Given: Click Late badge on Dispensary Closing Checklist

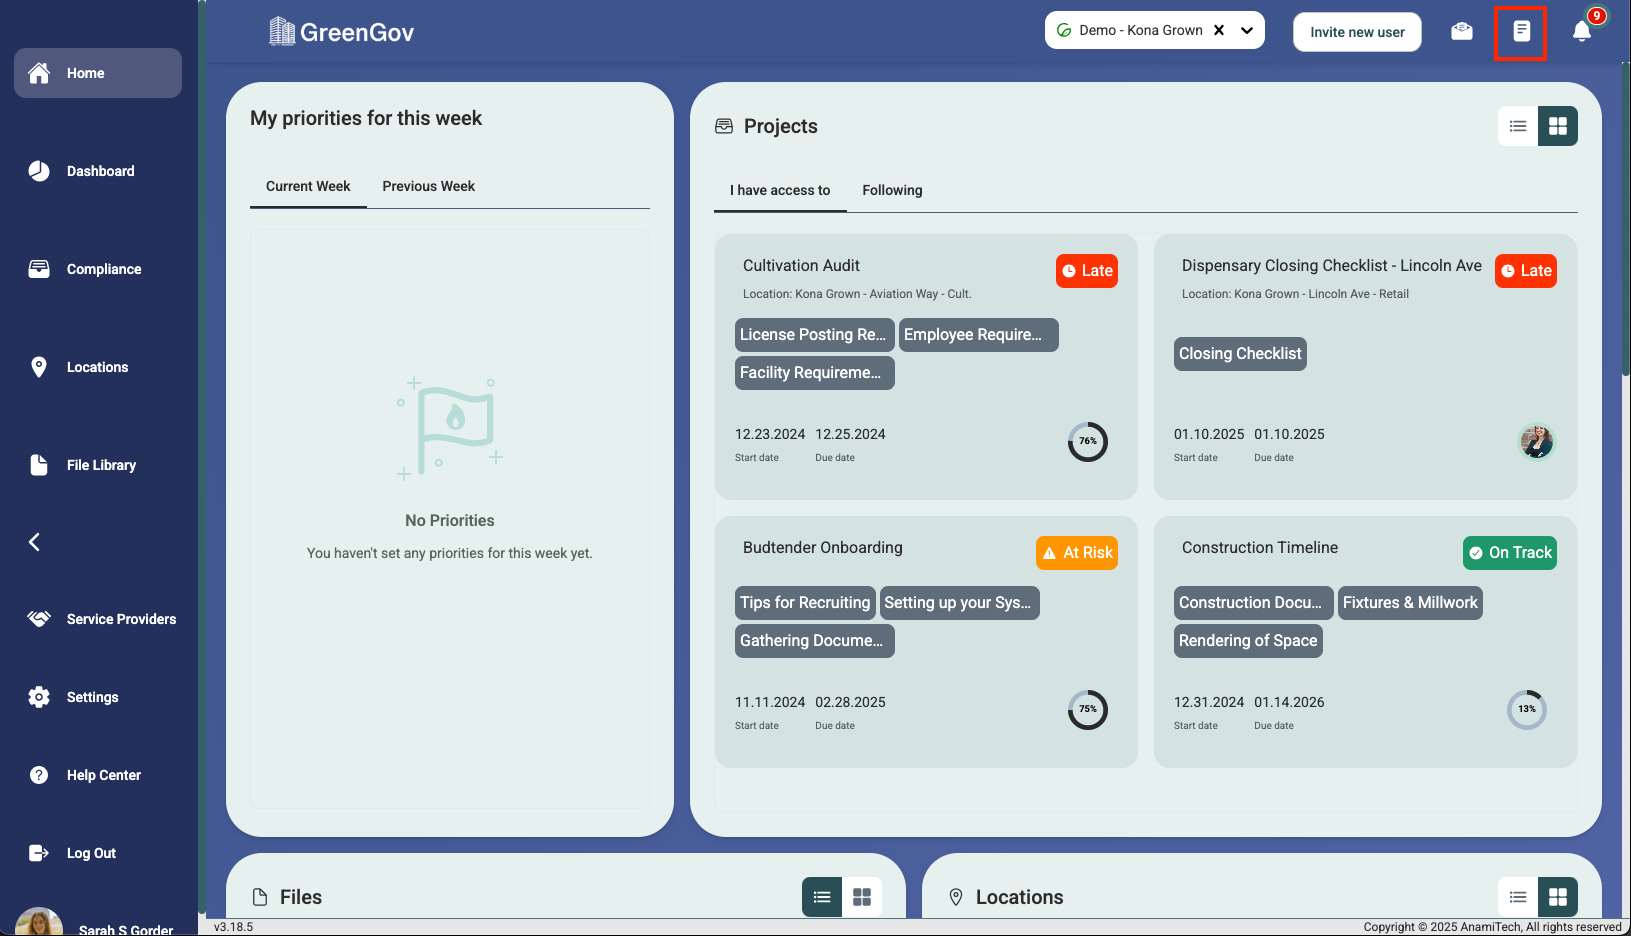Looking at the screenshot, I should click(1526, 271).
